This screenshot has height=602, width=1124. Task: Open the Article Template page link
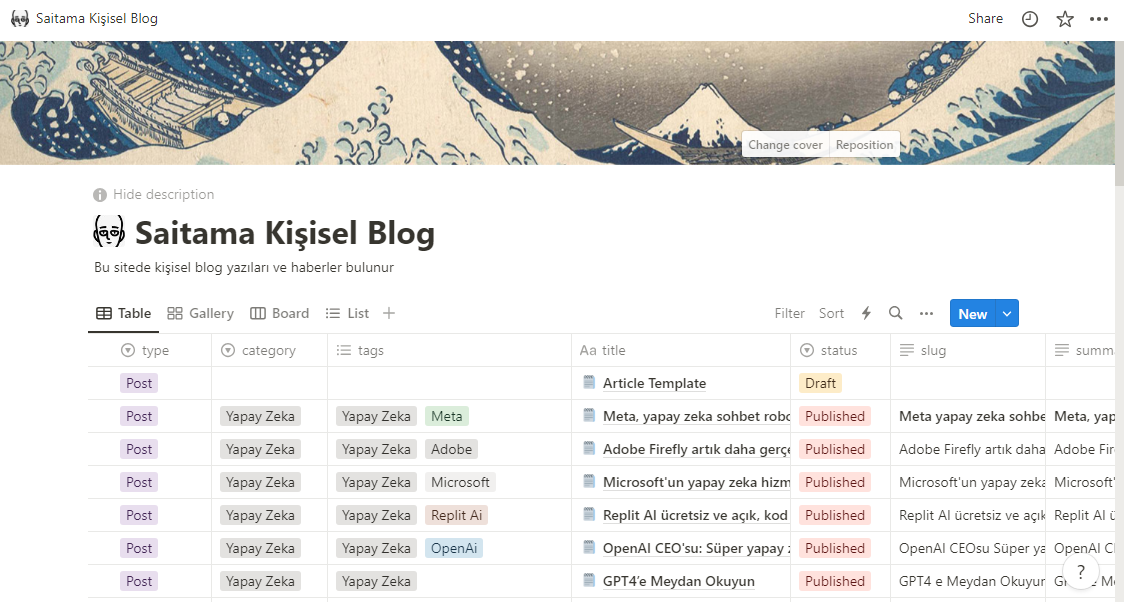pos(654,383)
